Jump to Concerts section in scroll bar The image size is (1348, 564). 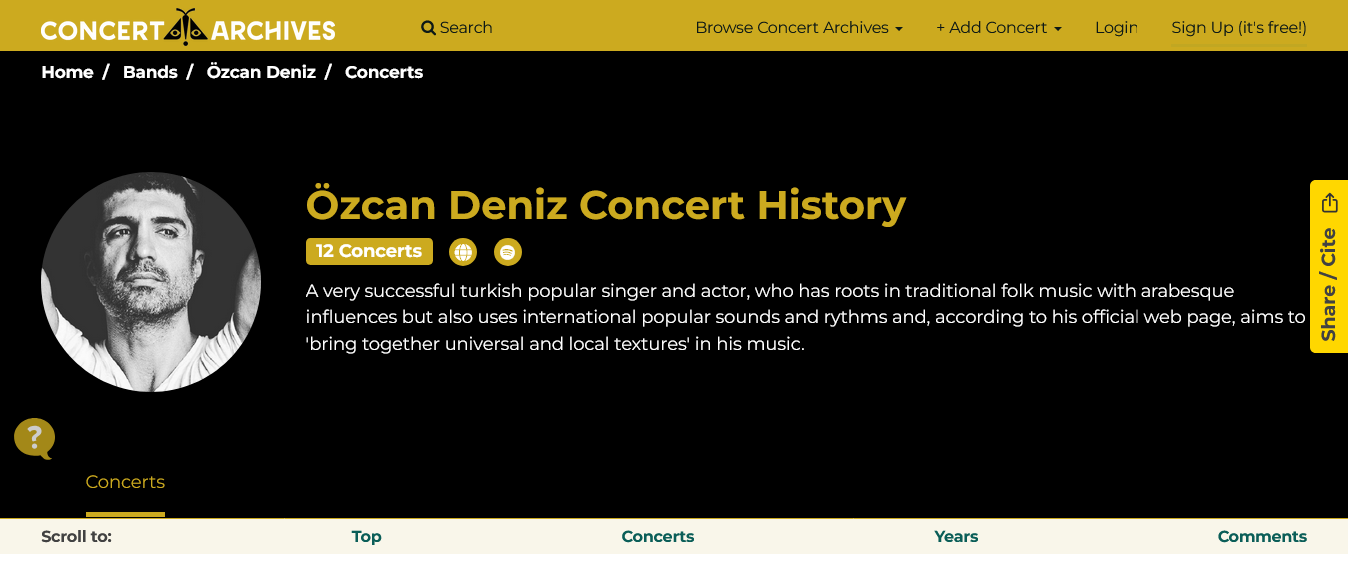tap(657, 536)
